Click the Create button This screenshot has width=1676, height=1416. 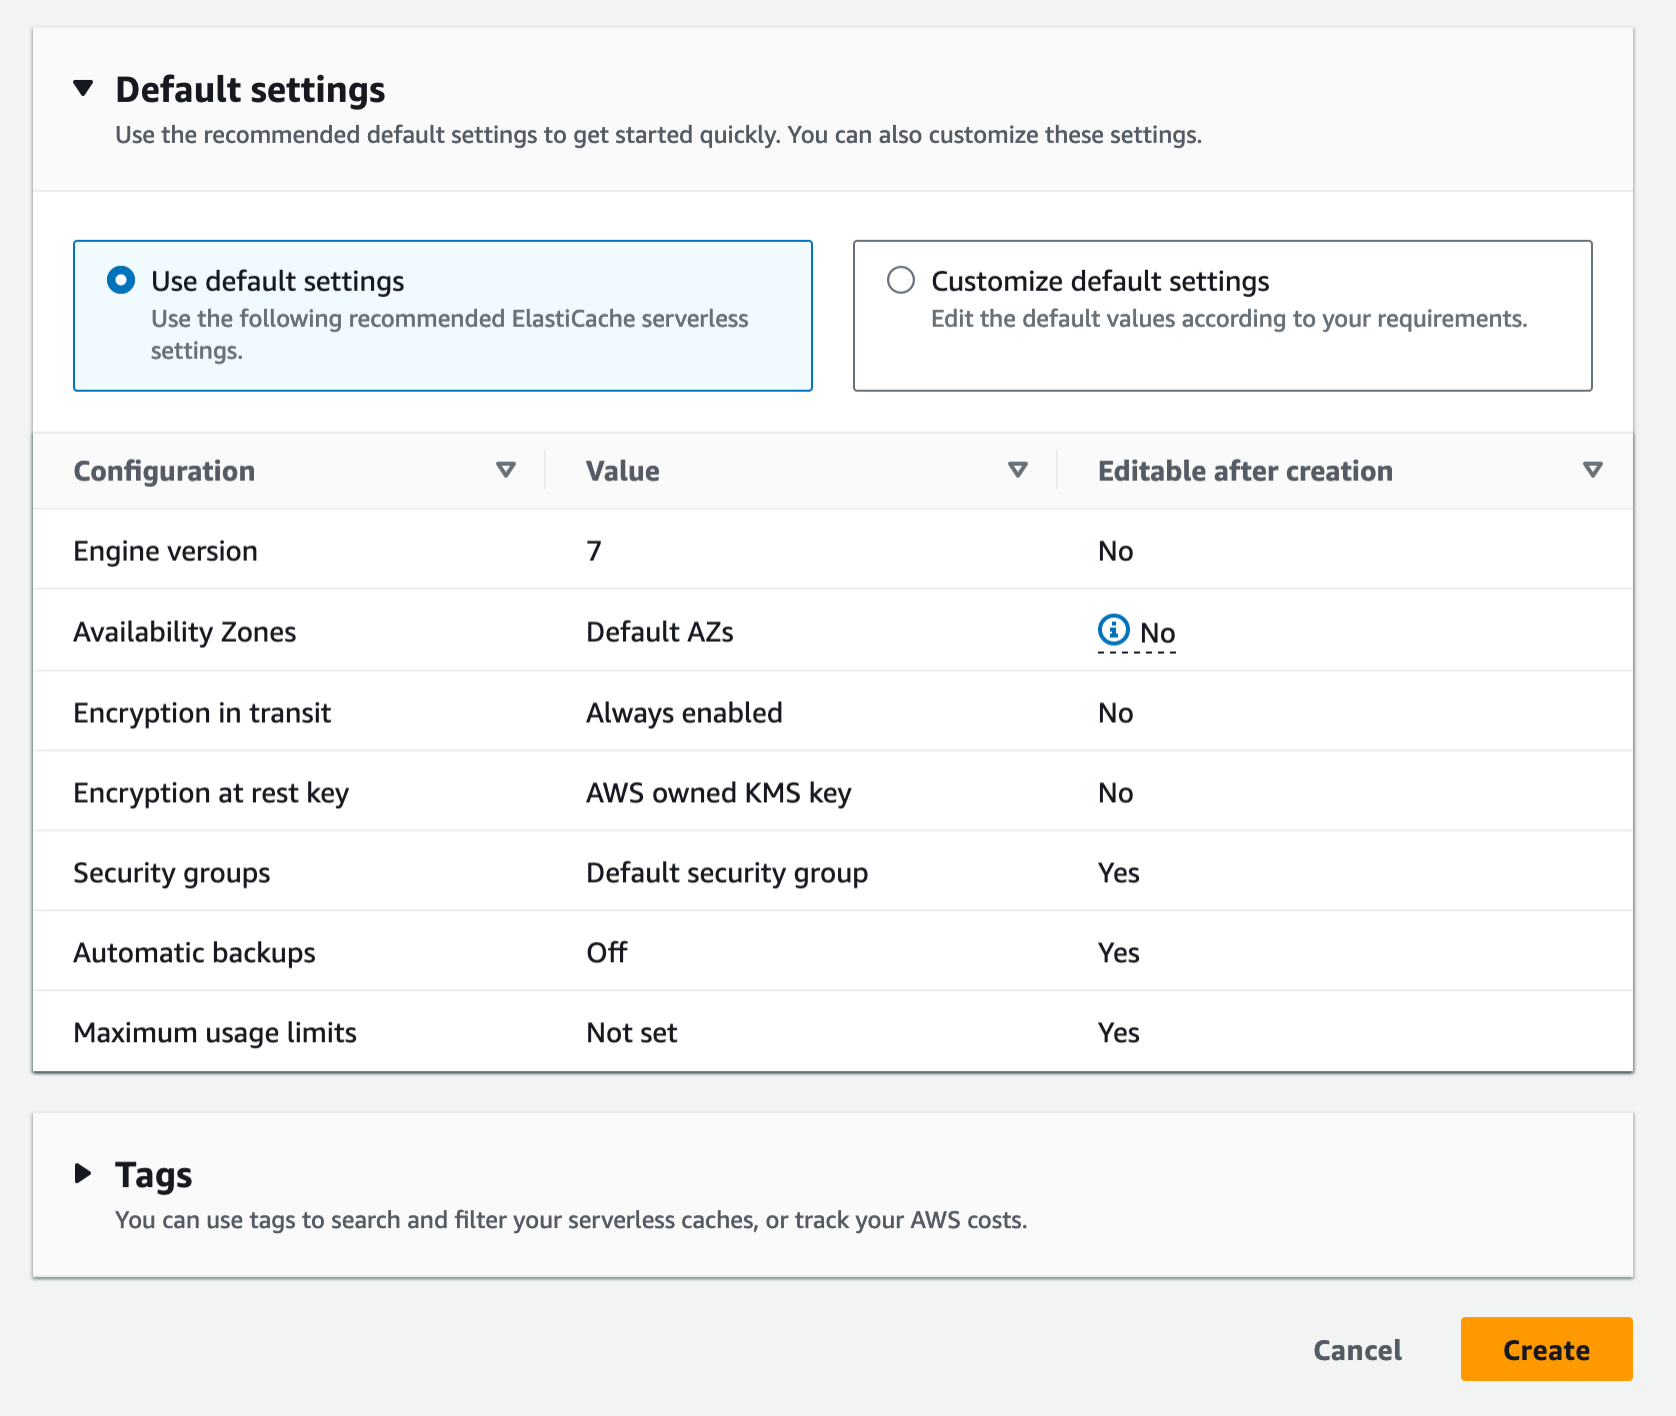point(1546,1350)
